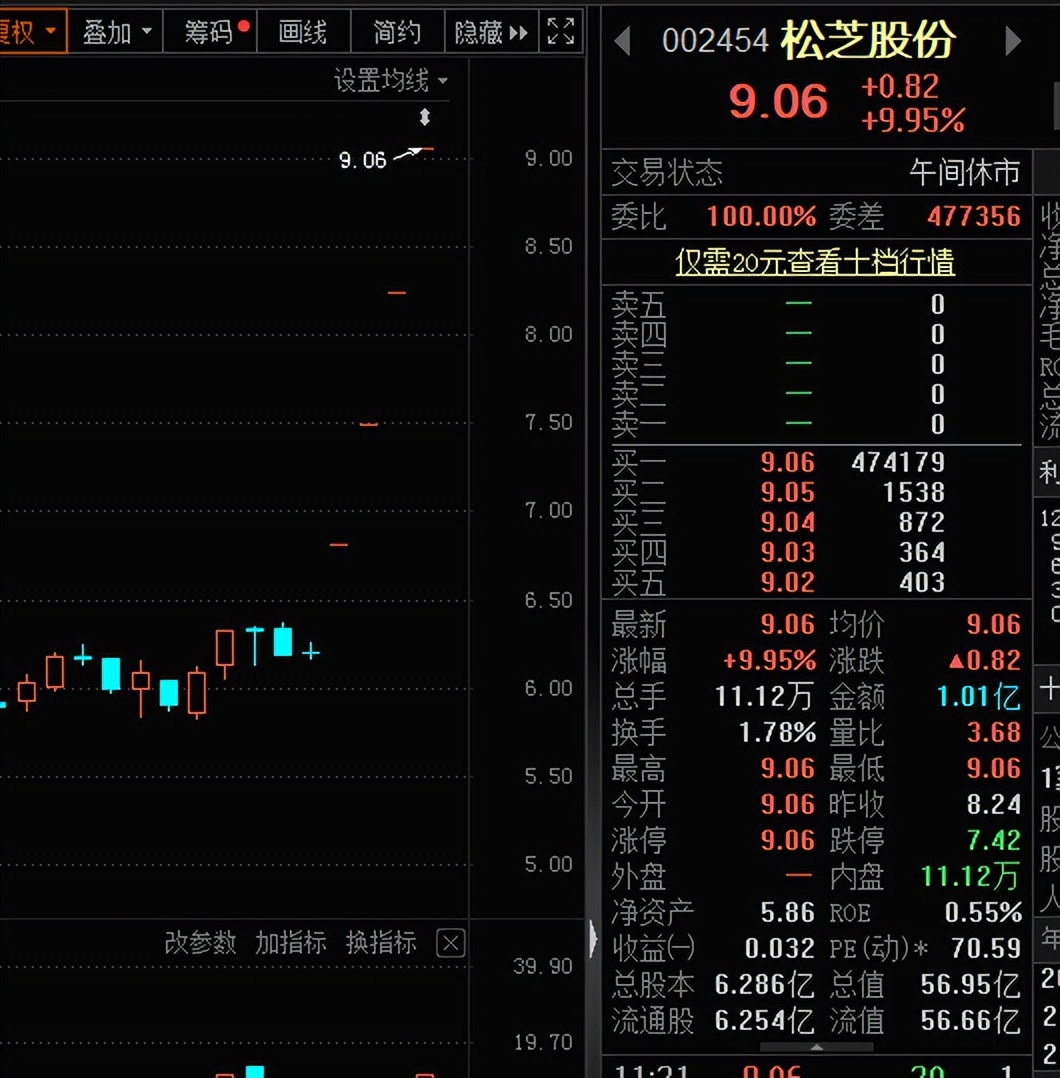
Task: Open the 仅需20元查看十档行情 link
Action: click(x=815, y=262)
